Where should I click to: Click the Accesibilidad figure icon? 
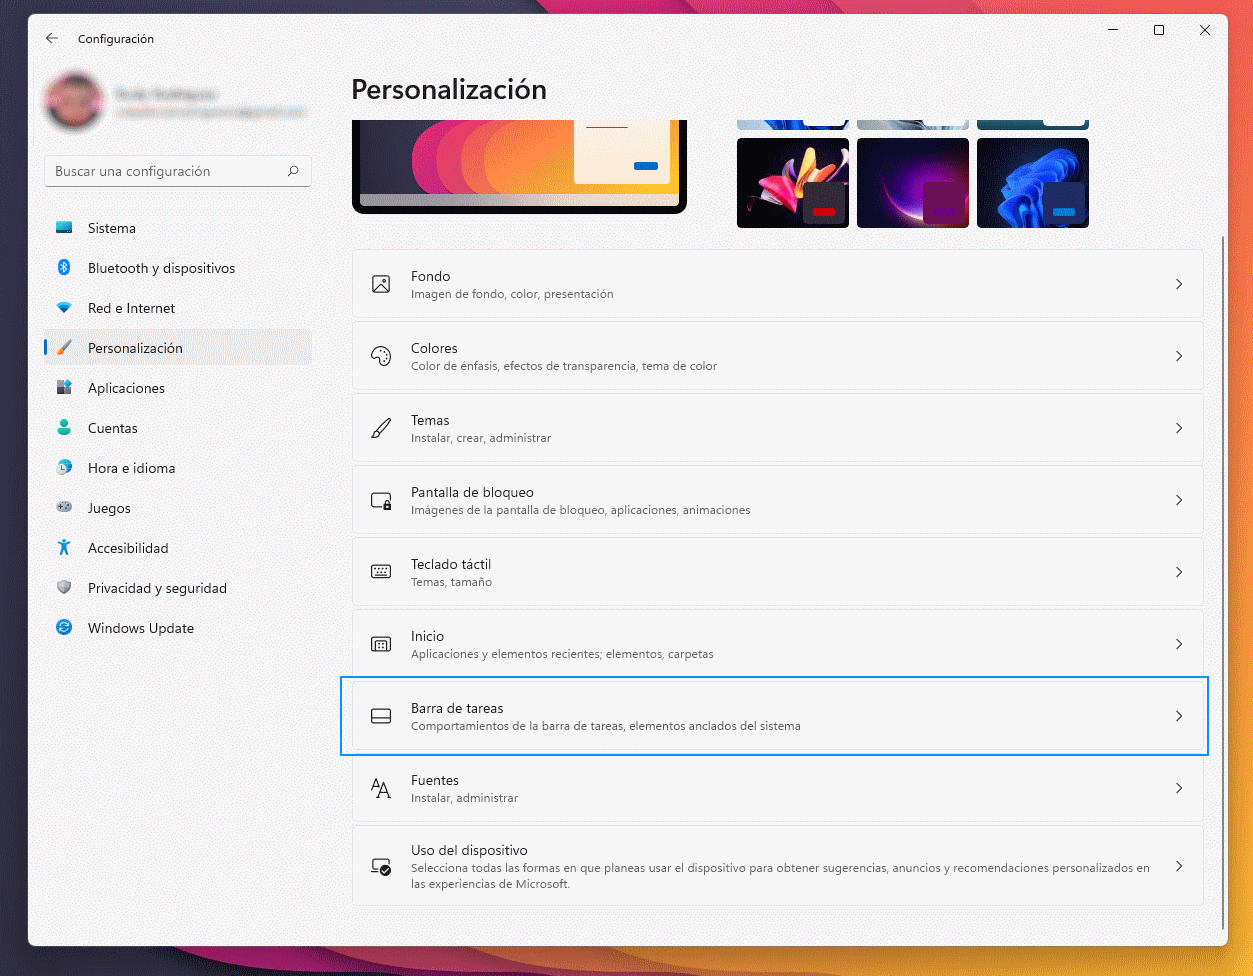(64, 548)
